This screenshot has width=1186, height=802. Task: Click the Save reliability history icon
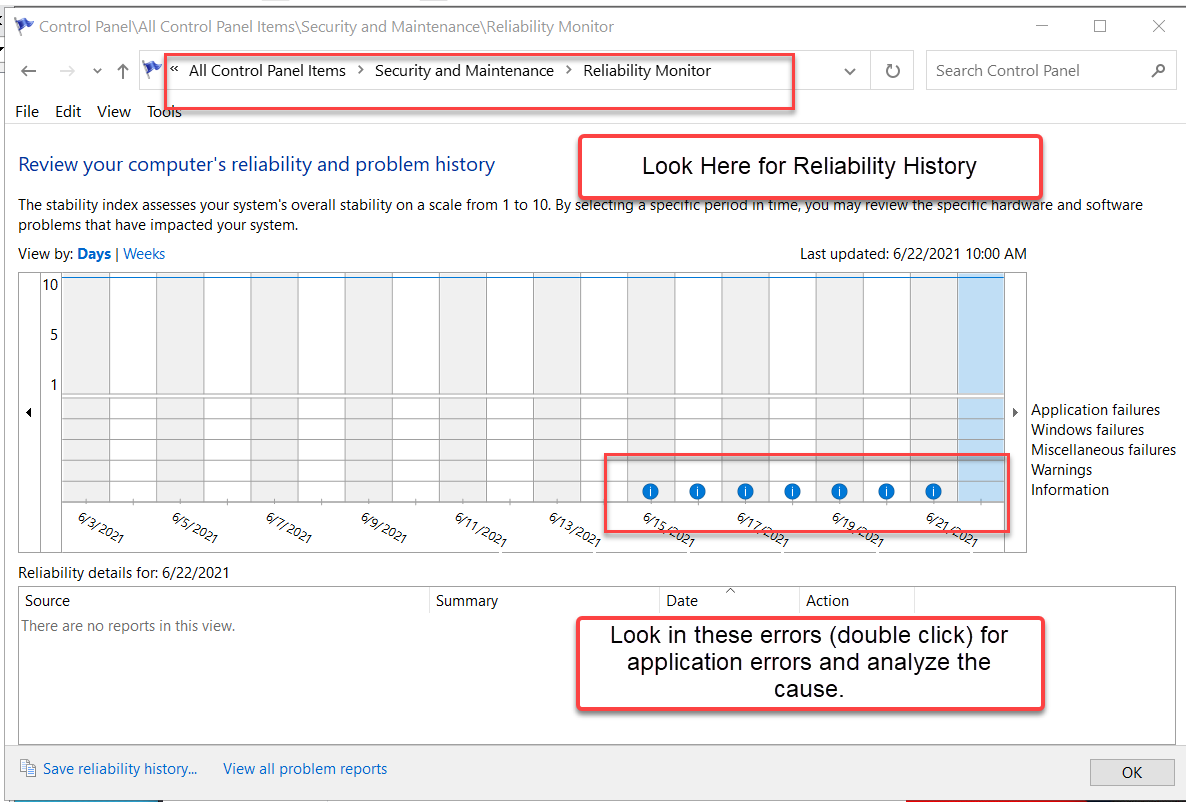tap(30, 768)
